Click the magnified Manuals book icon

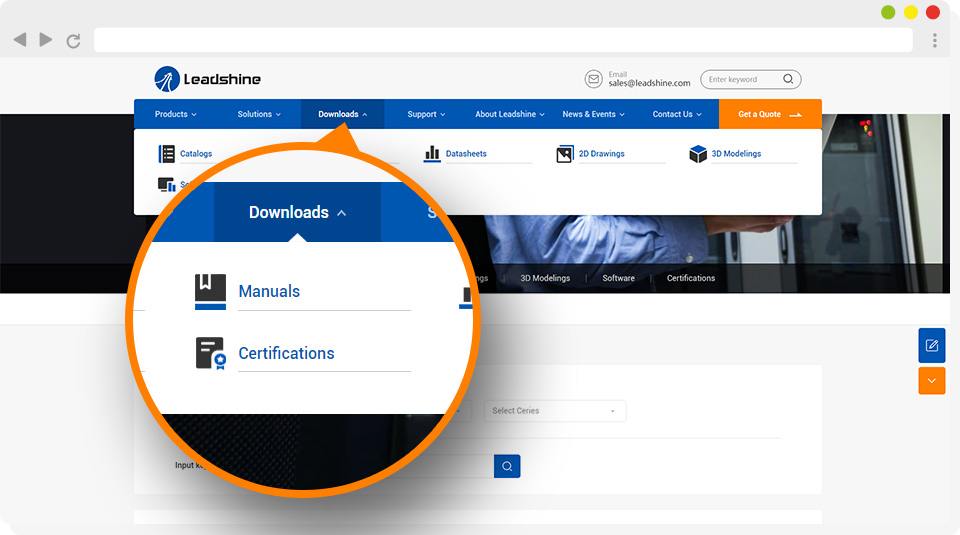(x=211, y=291)
